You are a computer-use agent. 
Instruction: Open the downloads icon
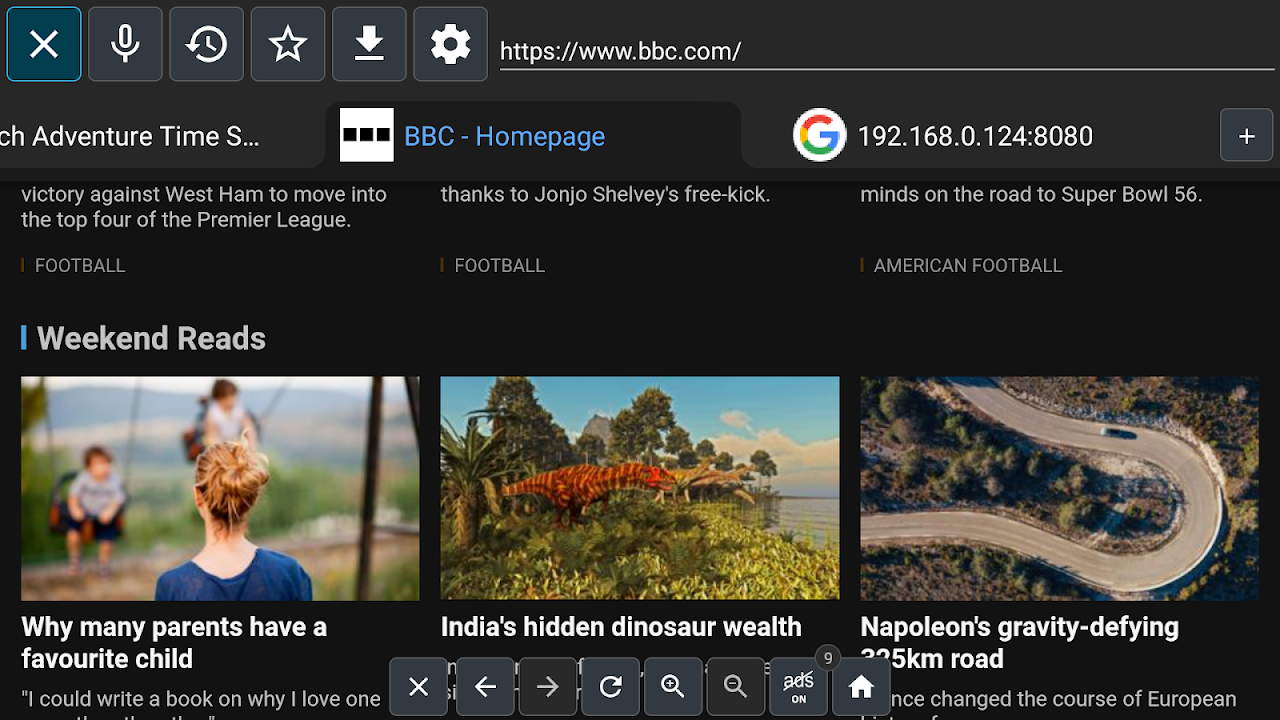tap(369, 44)
